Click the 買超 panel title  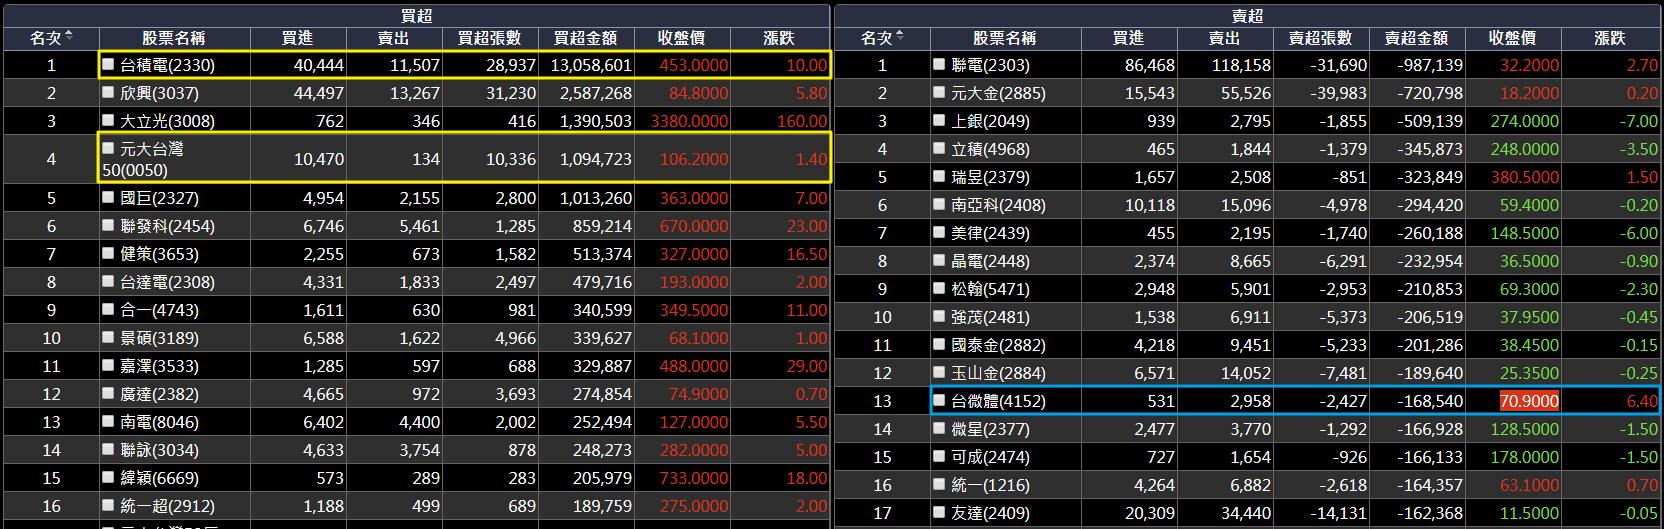[x=416, y=16]
